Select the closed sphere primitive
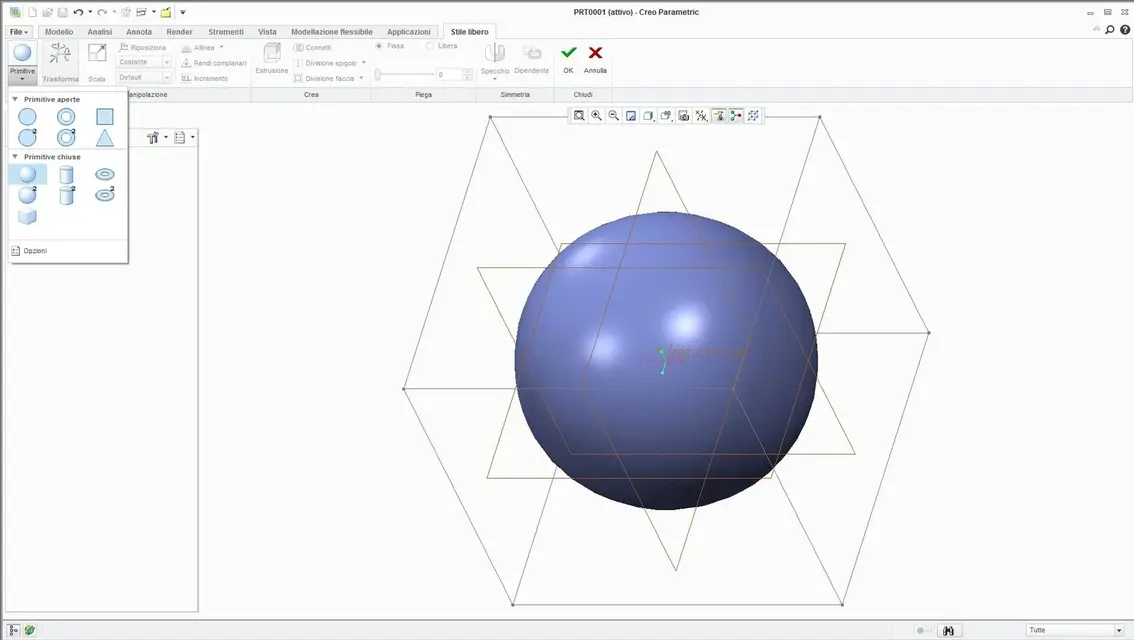This screenshot has height=640, width=1134. click(x=27, y=174)
